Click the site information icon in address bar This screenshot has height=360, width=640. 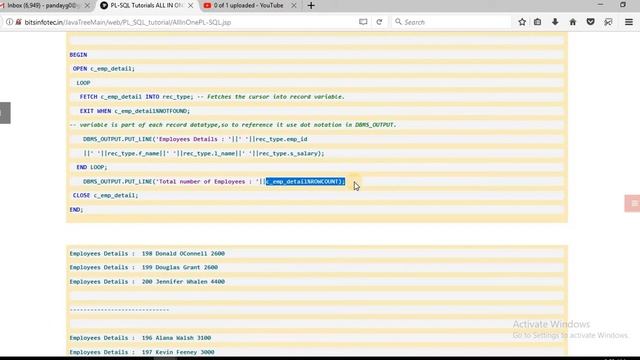(9, 22)
